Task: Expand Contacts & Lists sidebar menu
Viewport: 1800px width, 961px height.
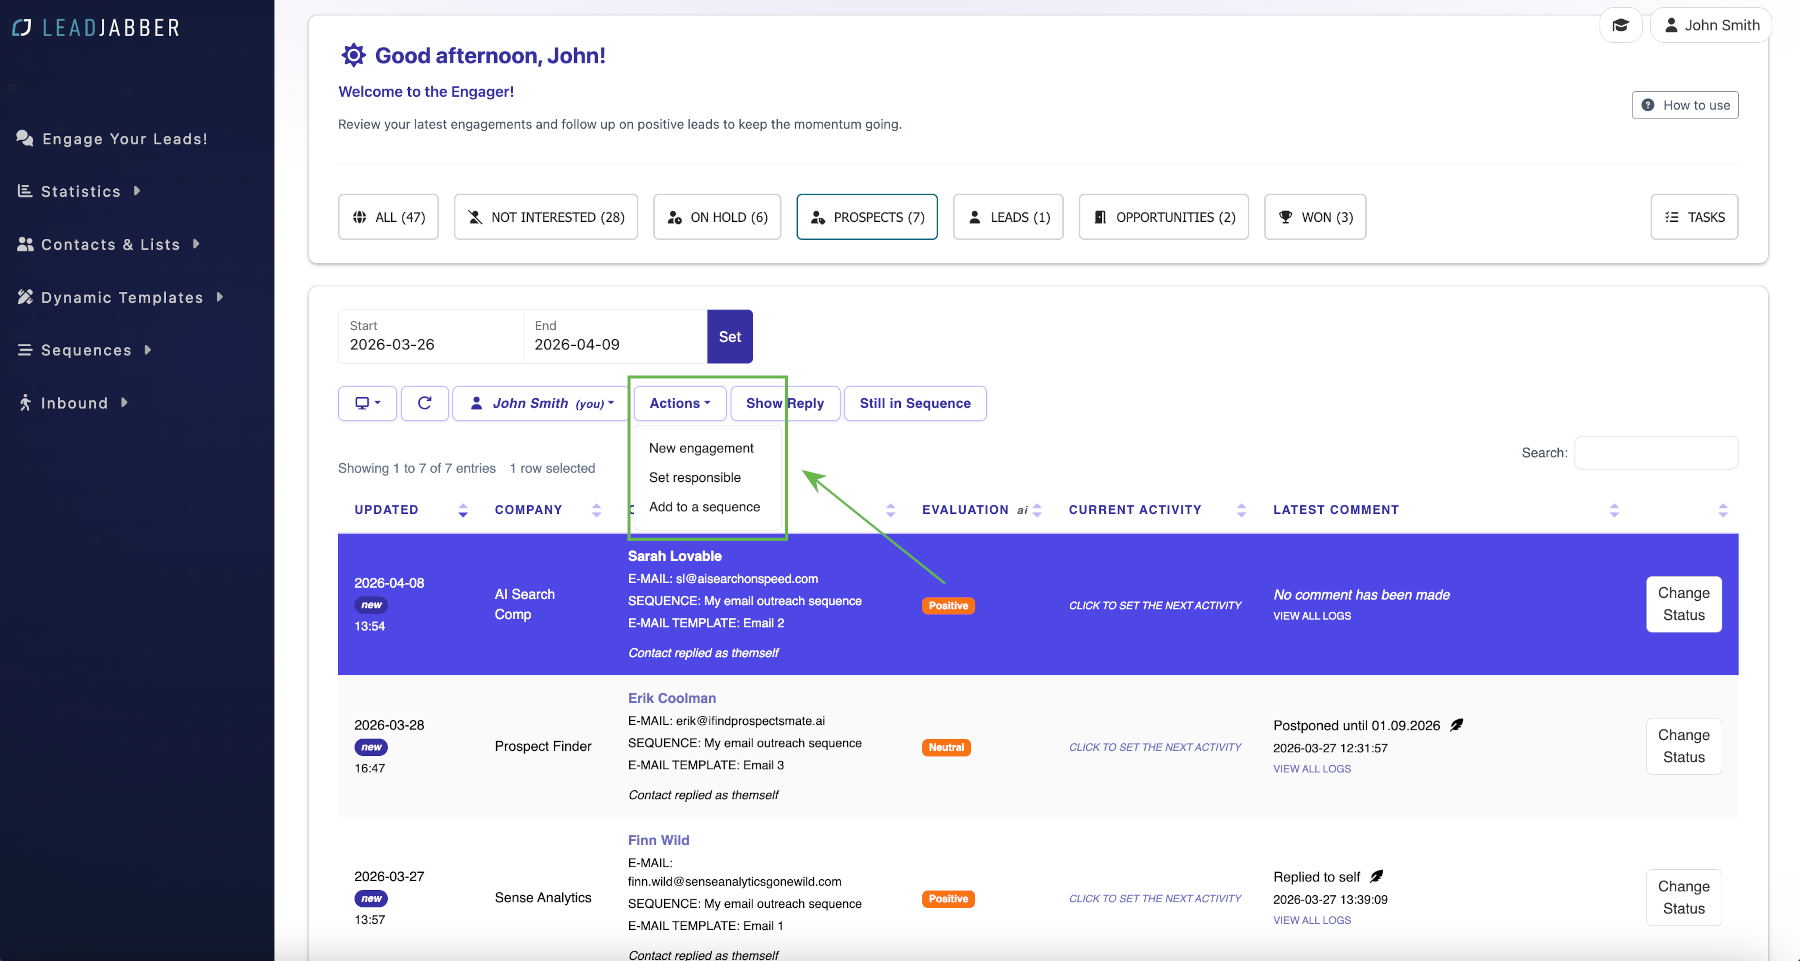Action: pyautogui.click(x=109, y=244)
